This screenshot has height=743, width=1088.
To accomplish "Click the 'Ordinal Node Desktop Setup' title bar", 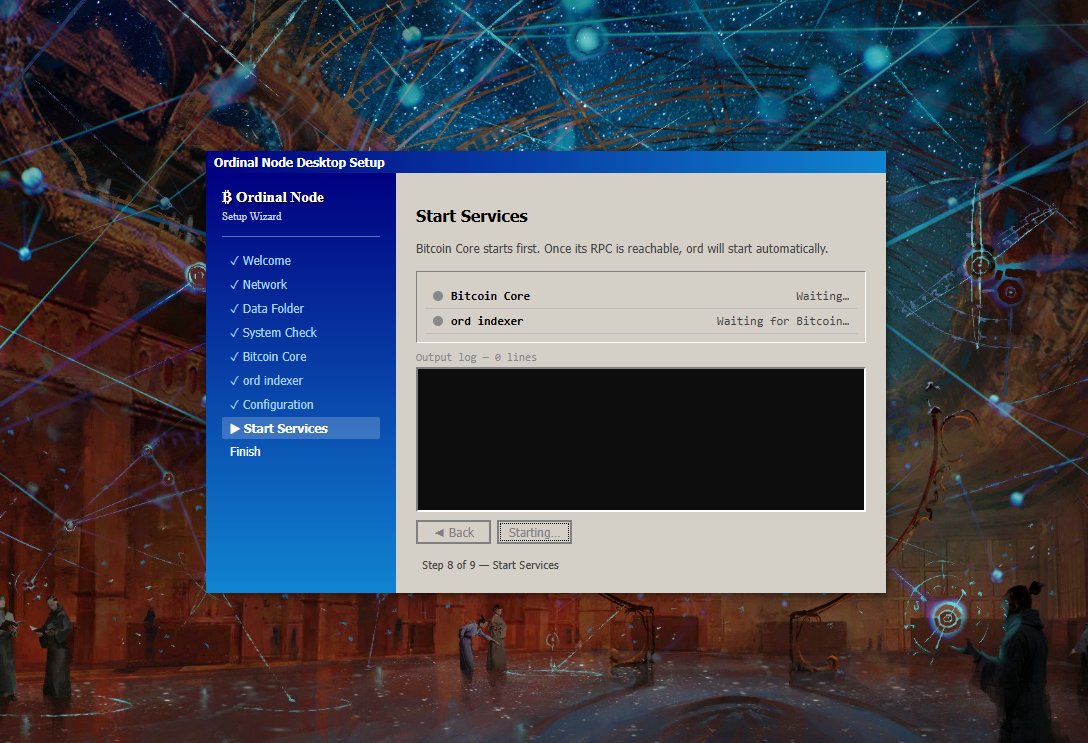I will point(545,162).
